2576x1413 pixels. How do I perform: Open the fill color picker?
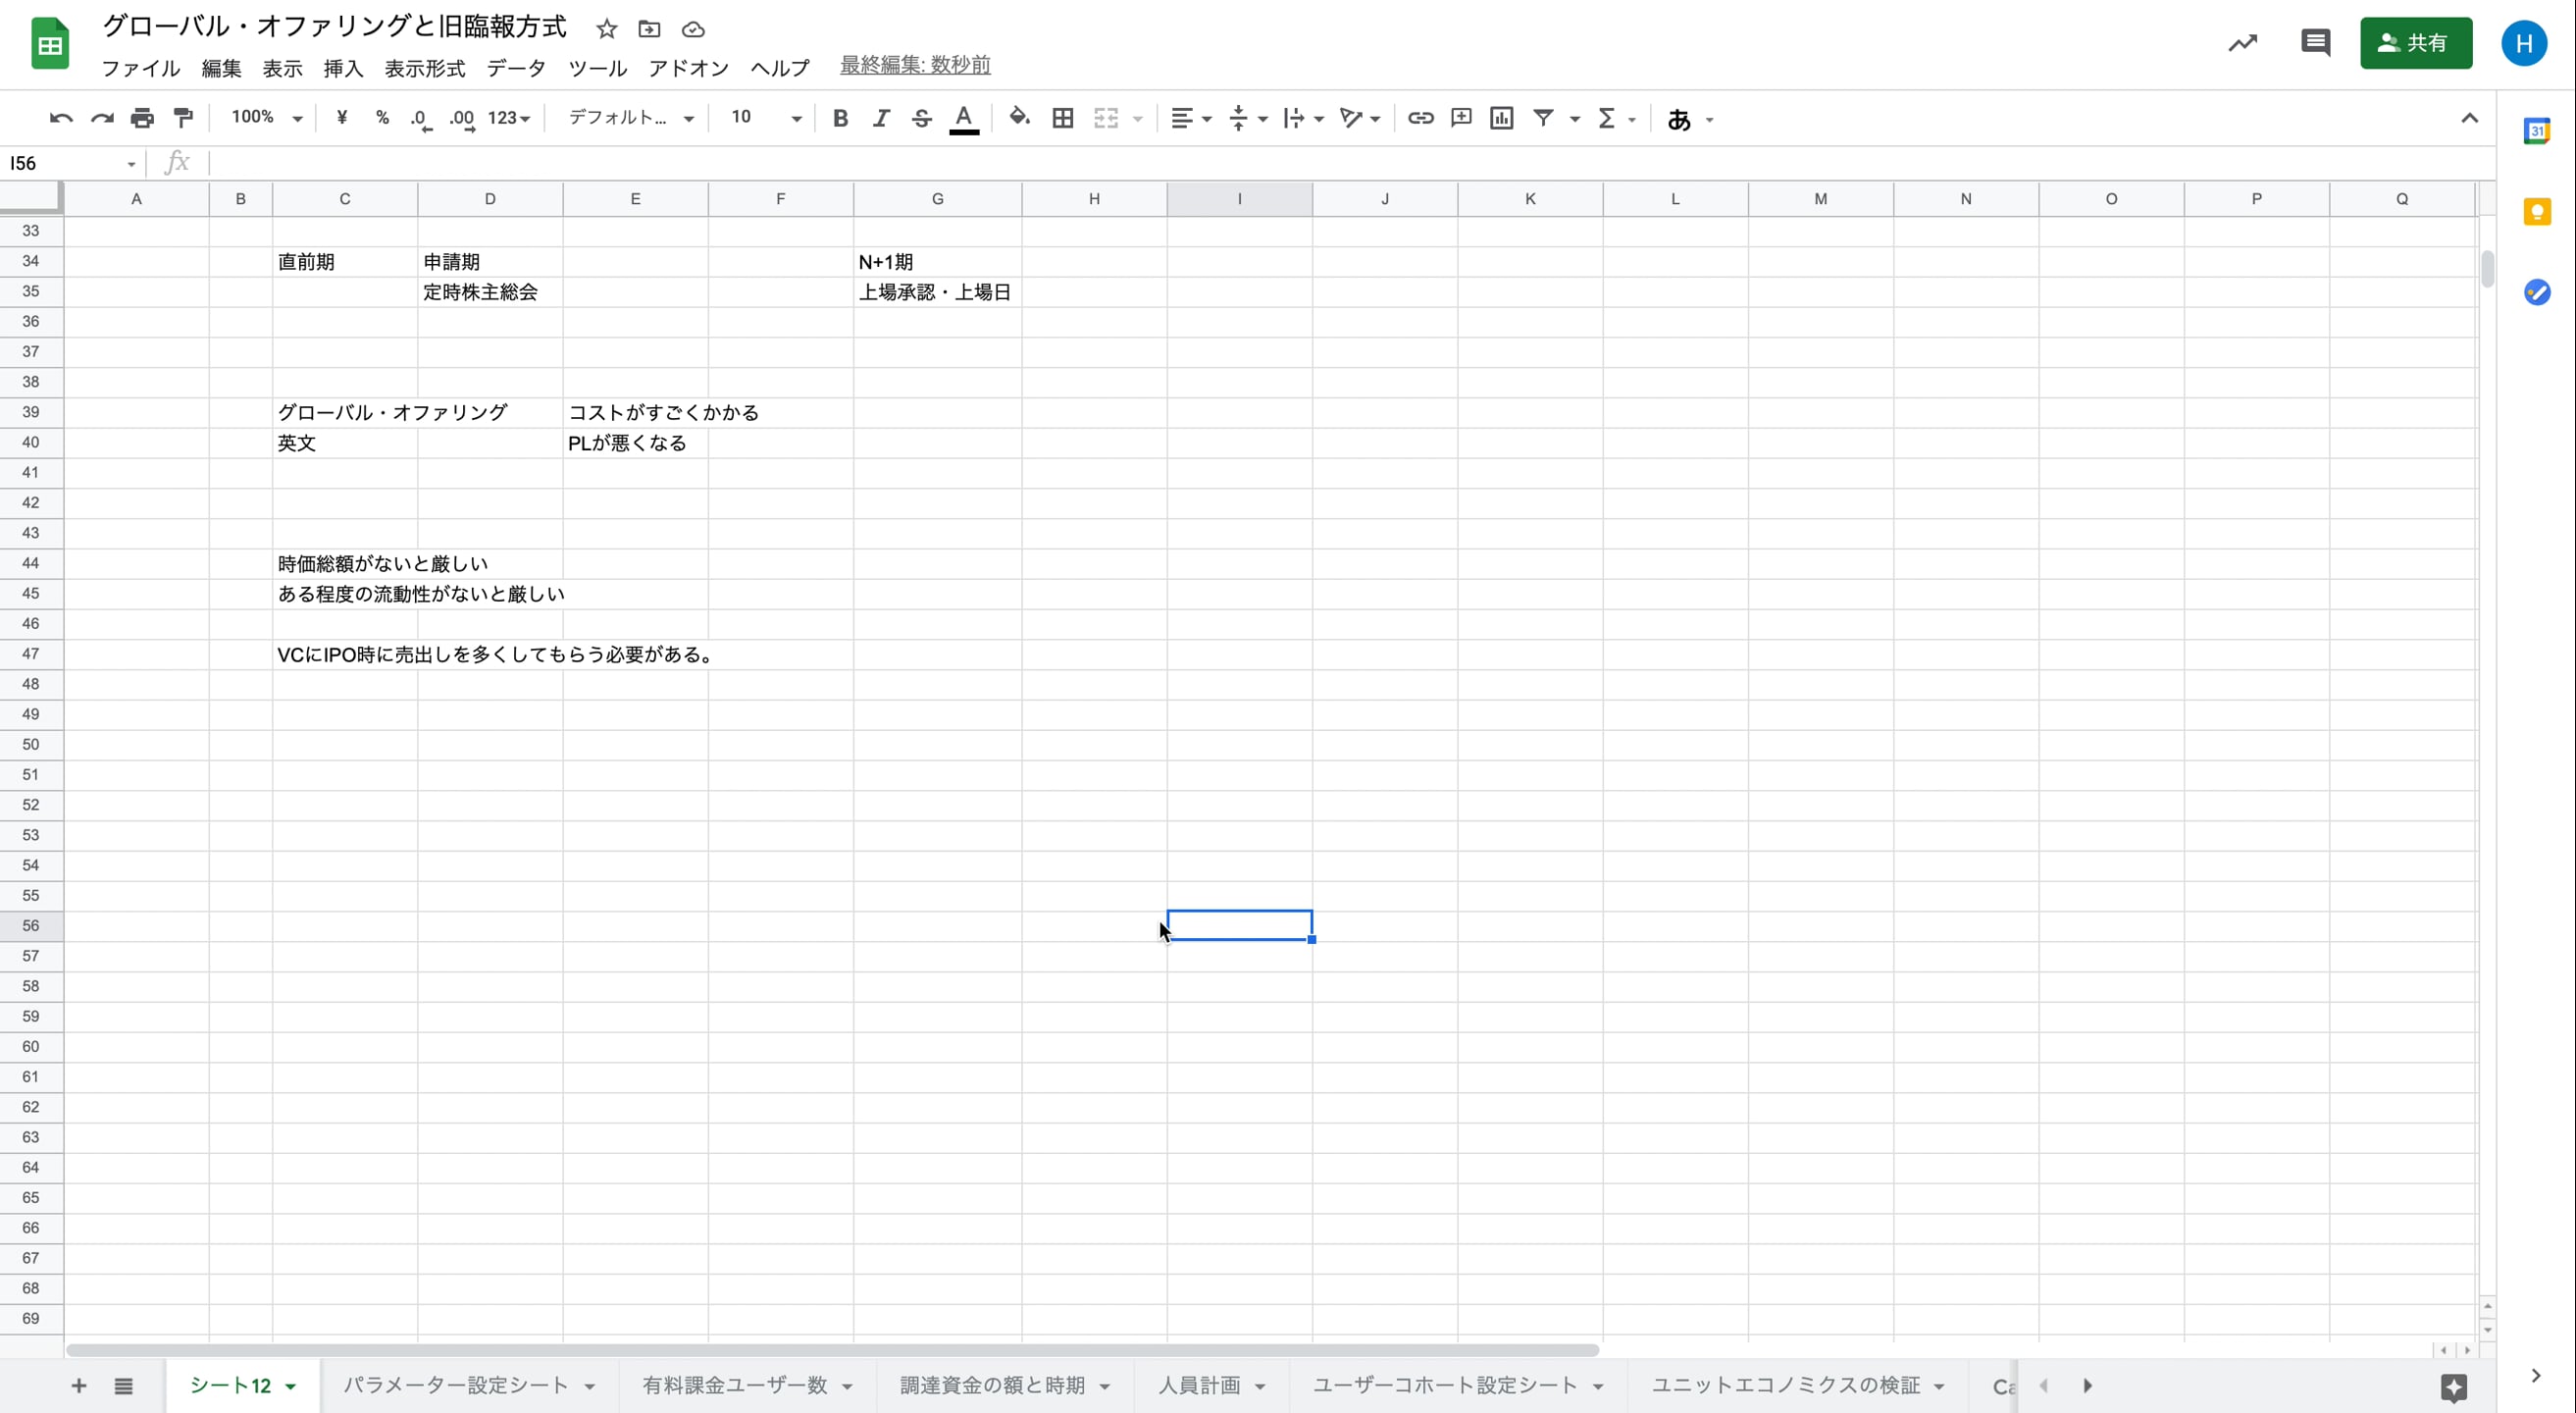[1019, 118]
